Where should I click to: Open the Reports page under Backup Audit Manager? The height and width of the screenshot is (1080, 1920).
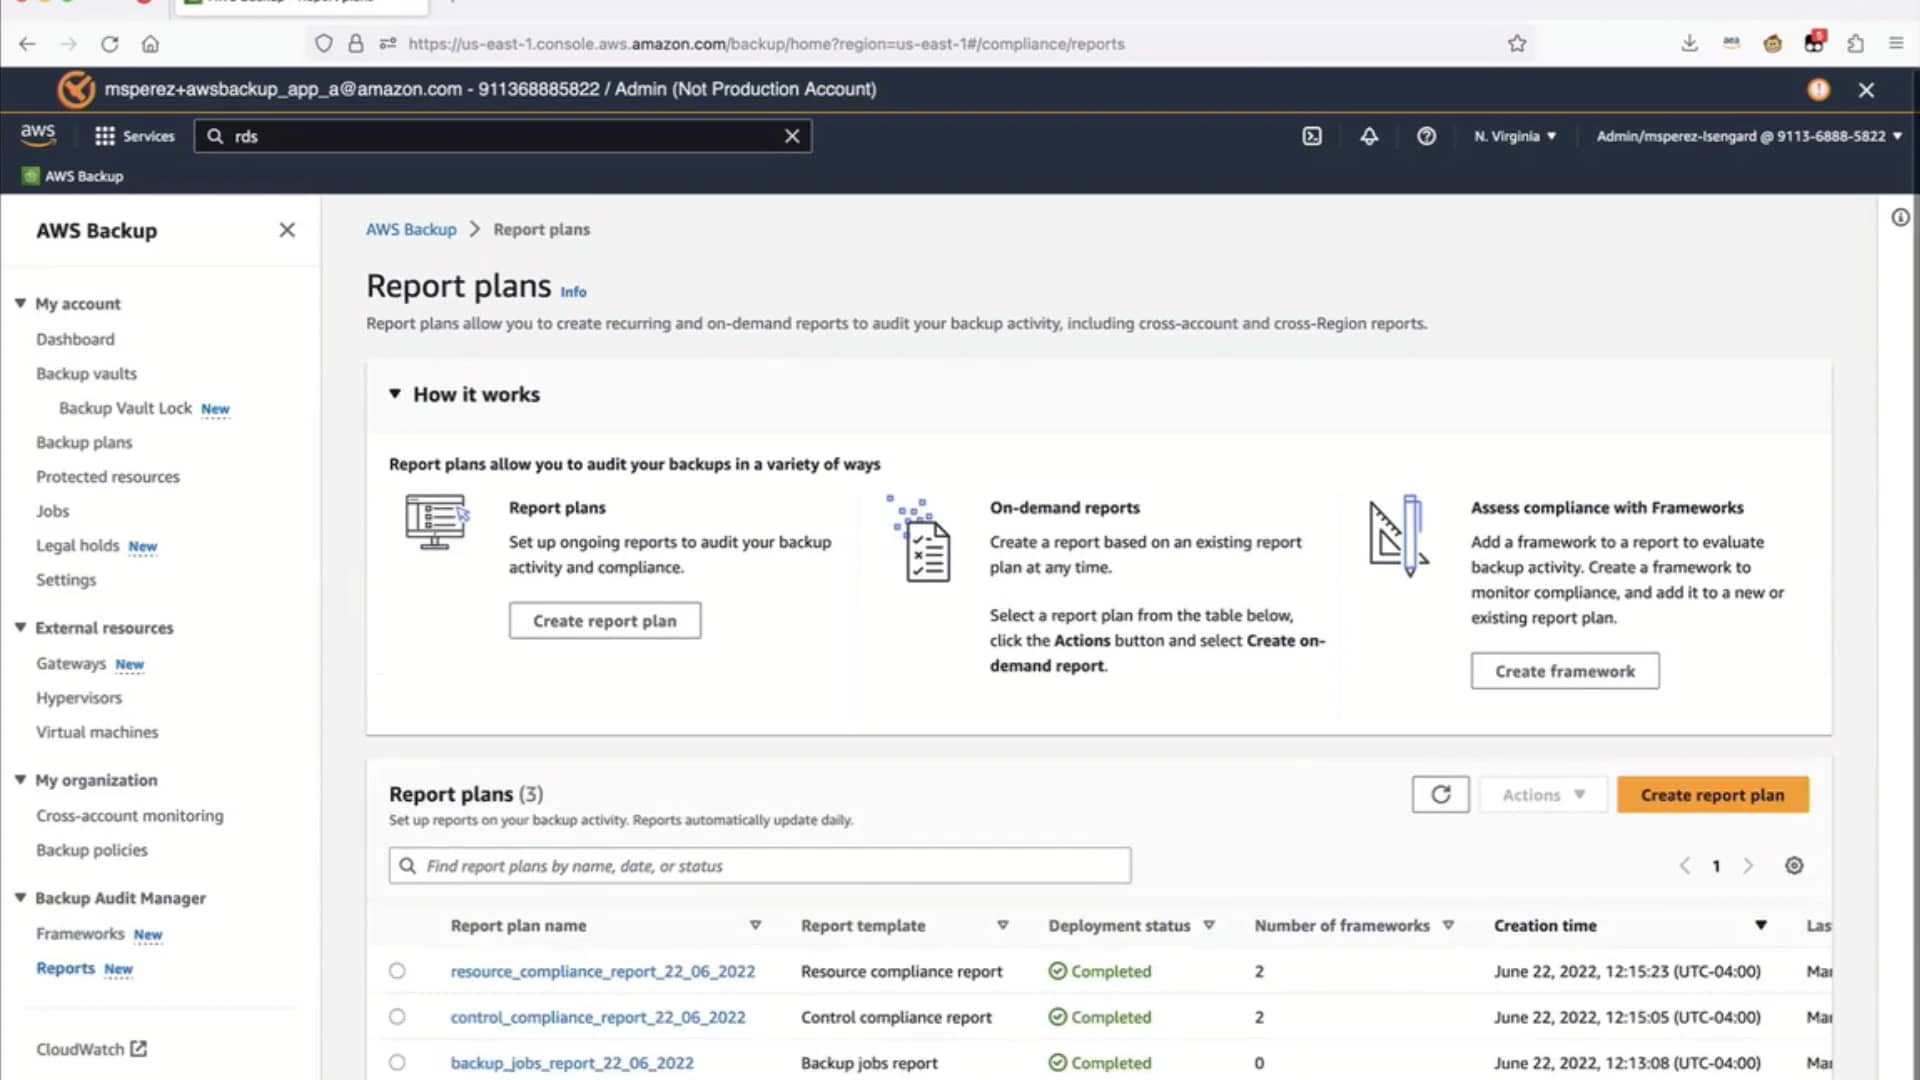click(65, 968)
